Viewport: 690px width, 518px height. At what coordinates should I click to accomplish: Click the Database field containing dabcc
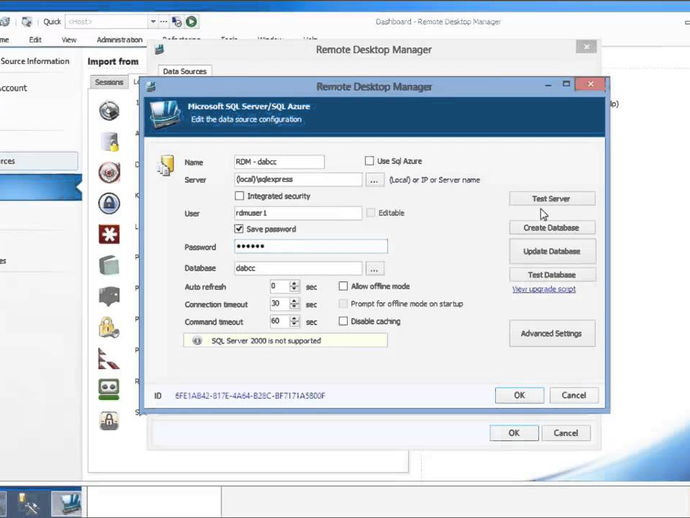point(298,268)
